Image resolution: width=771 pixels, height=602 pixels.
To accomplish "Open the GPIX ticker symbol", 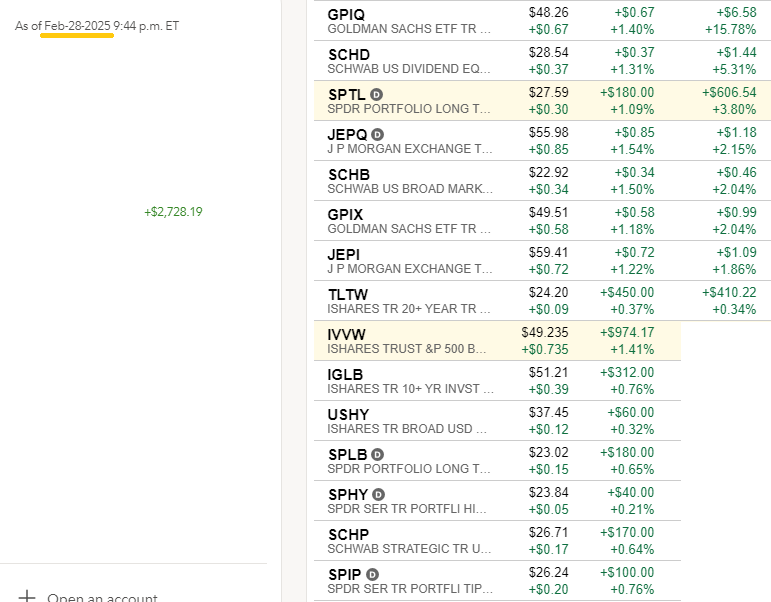I will point(345,214).
